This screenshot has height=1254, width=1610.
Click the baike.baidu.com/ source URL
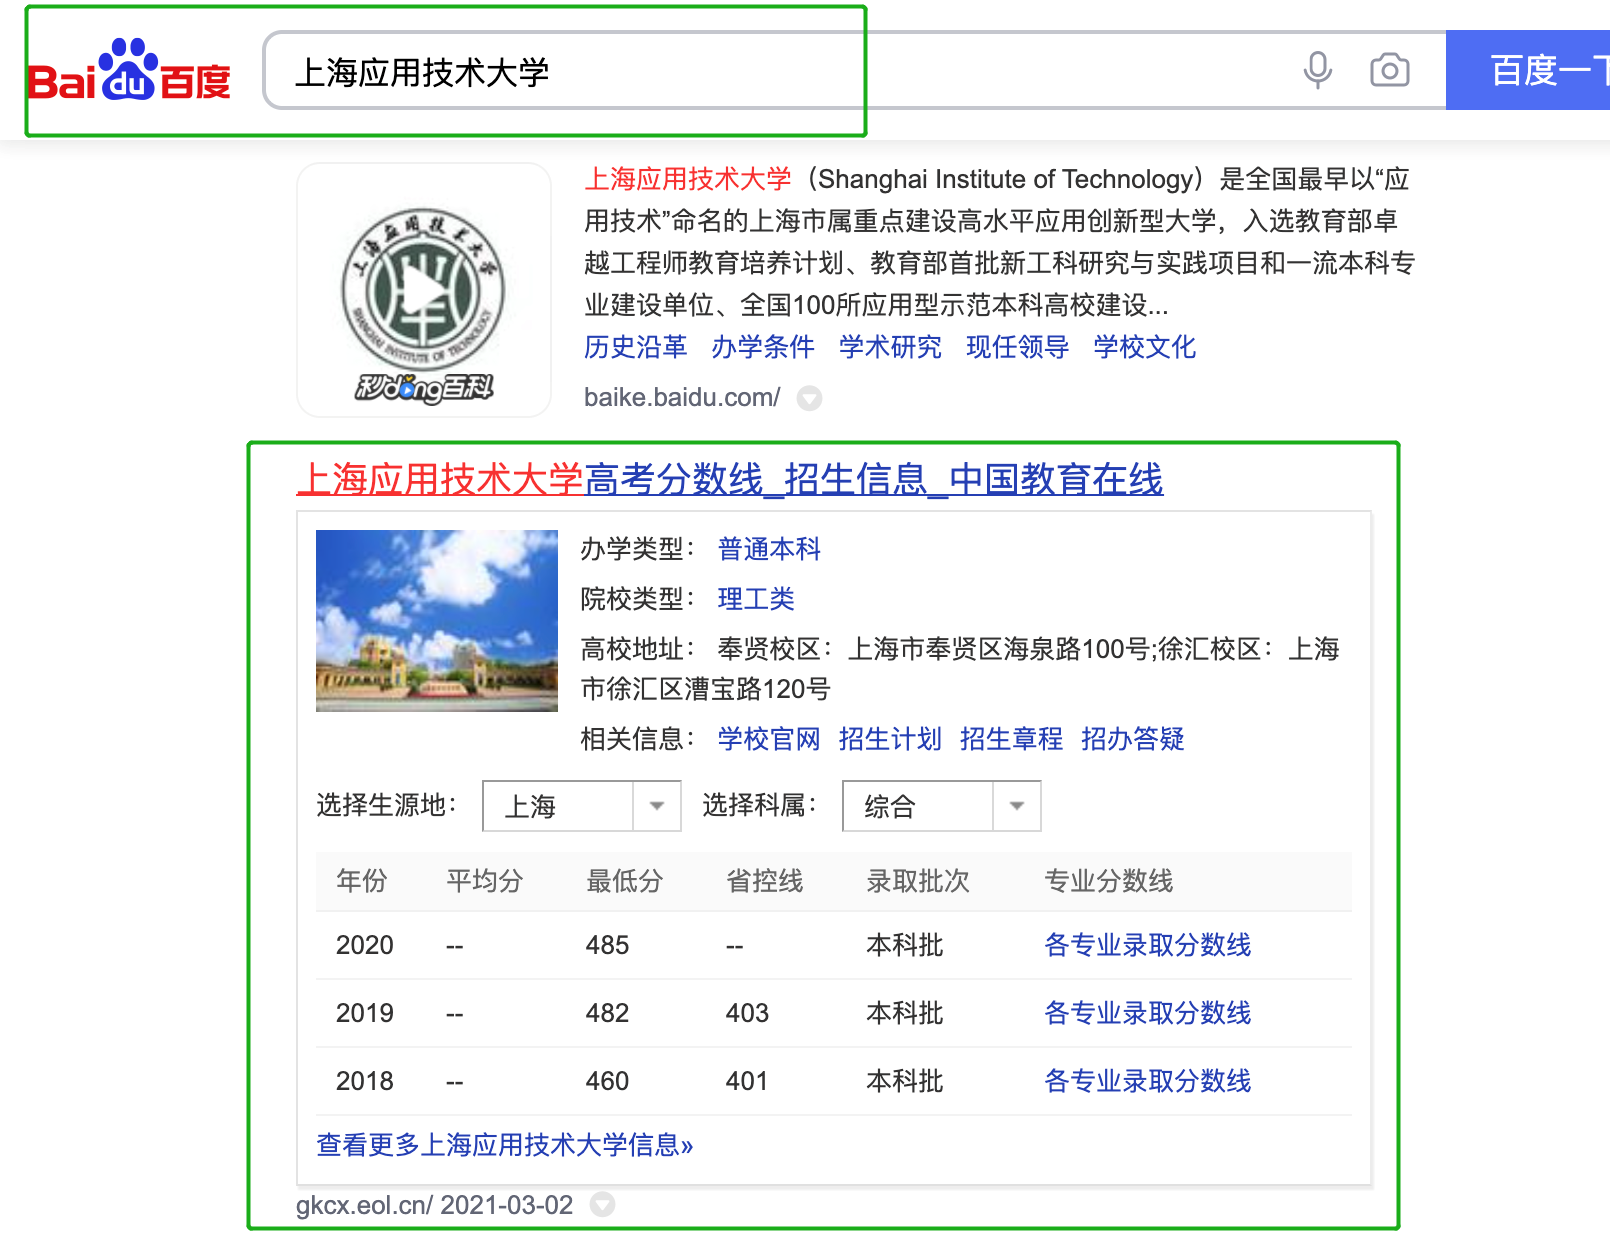[x=682, y=398]
